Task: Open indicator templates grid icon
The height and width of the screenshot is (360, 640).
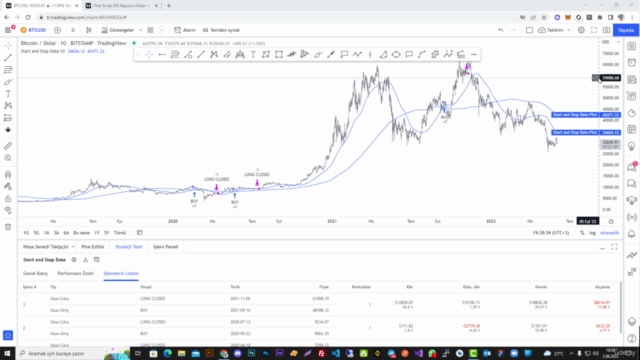Action: coord(150,30)
